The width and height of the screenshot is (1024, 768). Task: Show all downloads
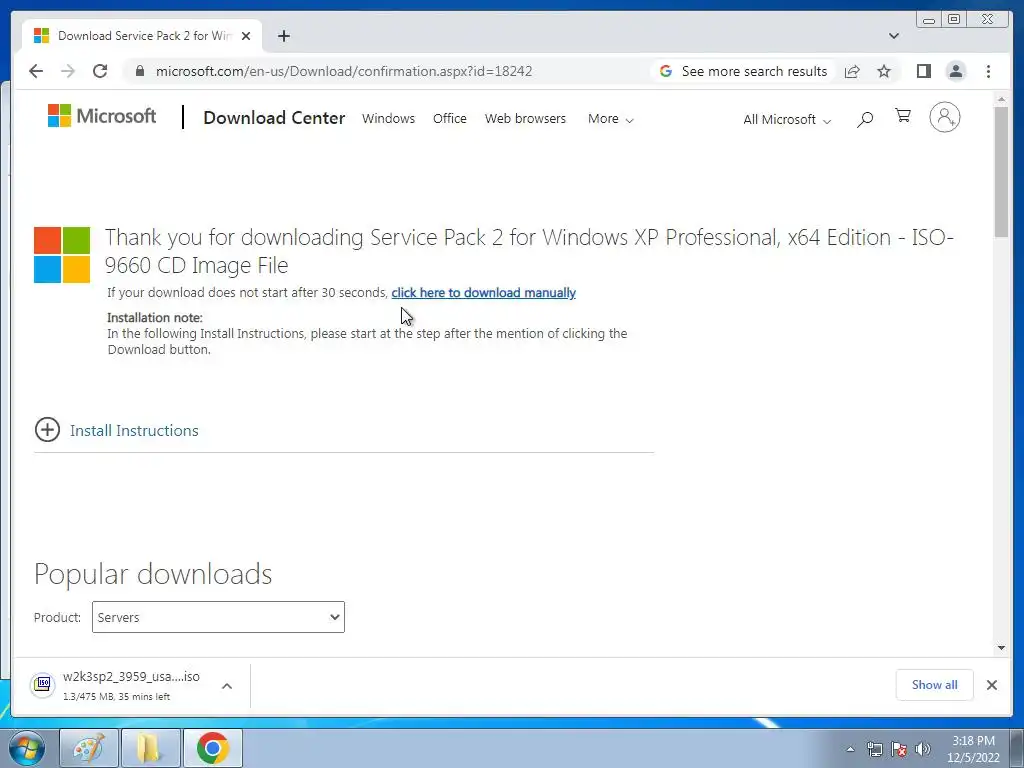pos(935,685)
